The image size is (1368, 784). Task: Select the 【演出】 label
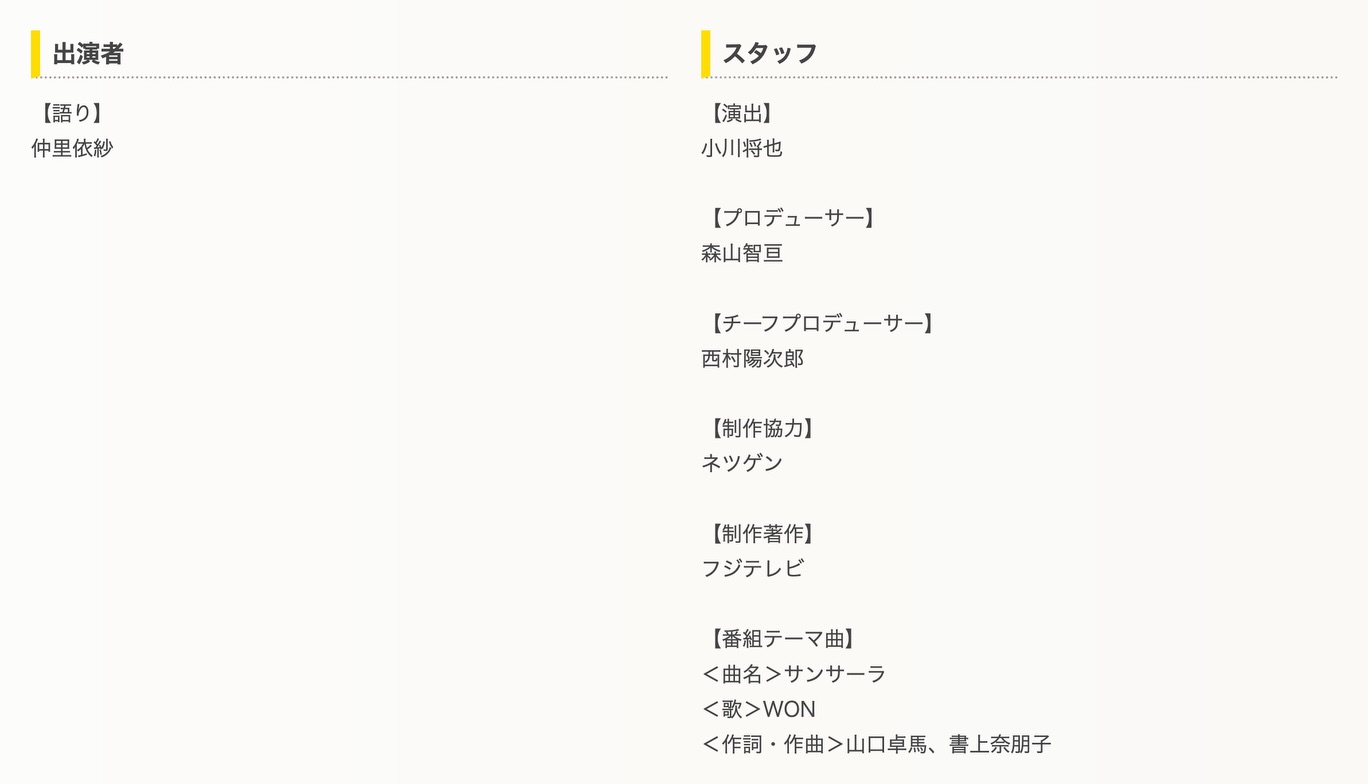coord(741,114)
